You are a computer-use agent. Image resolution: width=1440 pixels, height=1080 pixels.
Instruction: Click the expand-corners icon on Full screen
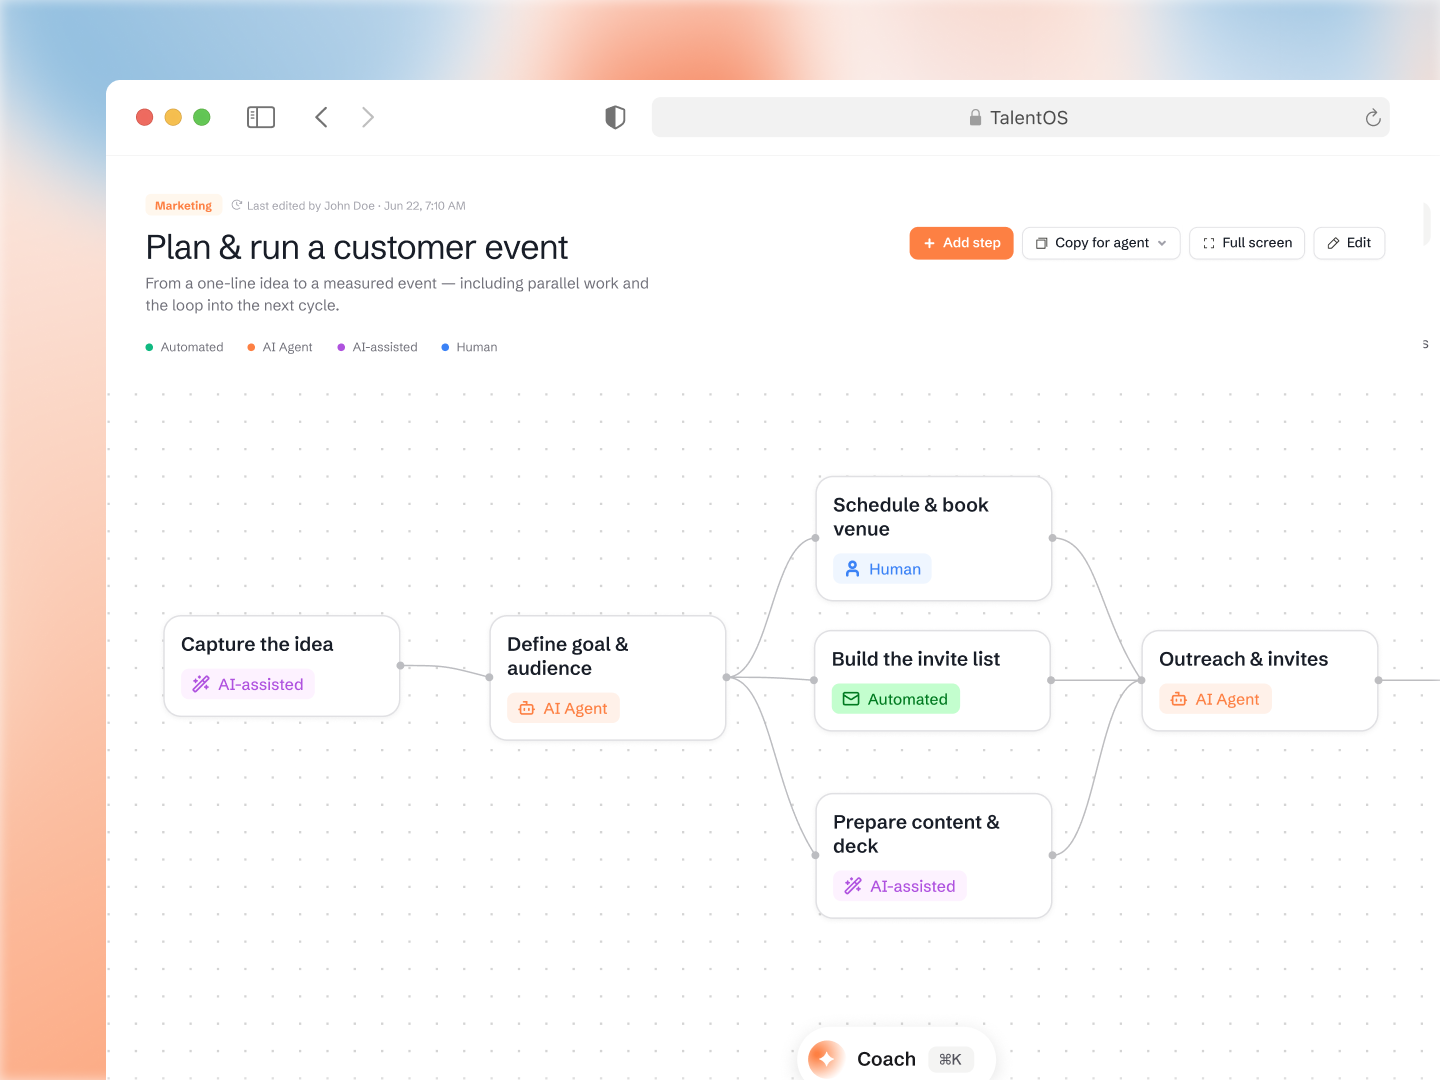click(x=1208, y=243)
